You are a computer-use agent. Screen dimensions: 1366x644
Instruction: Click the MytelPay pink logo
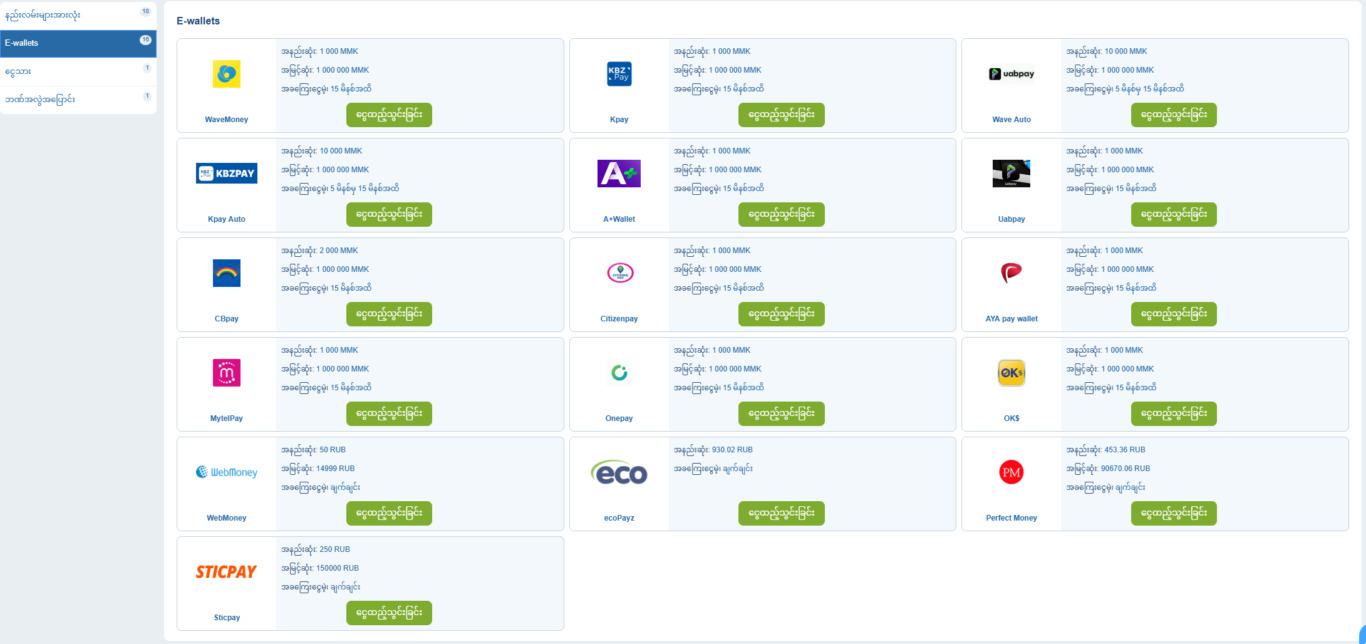(x=226, y=373)
